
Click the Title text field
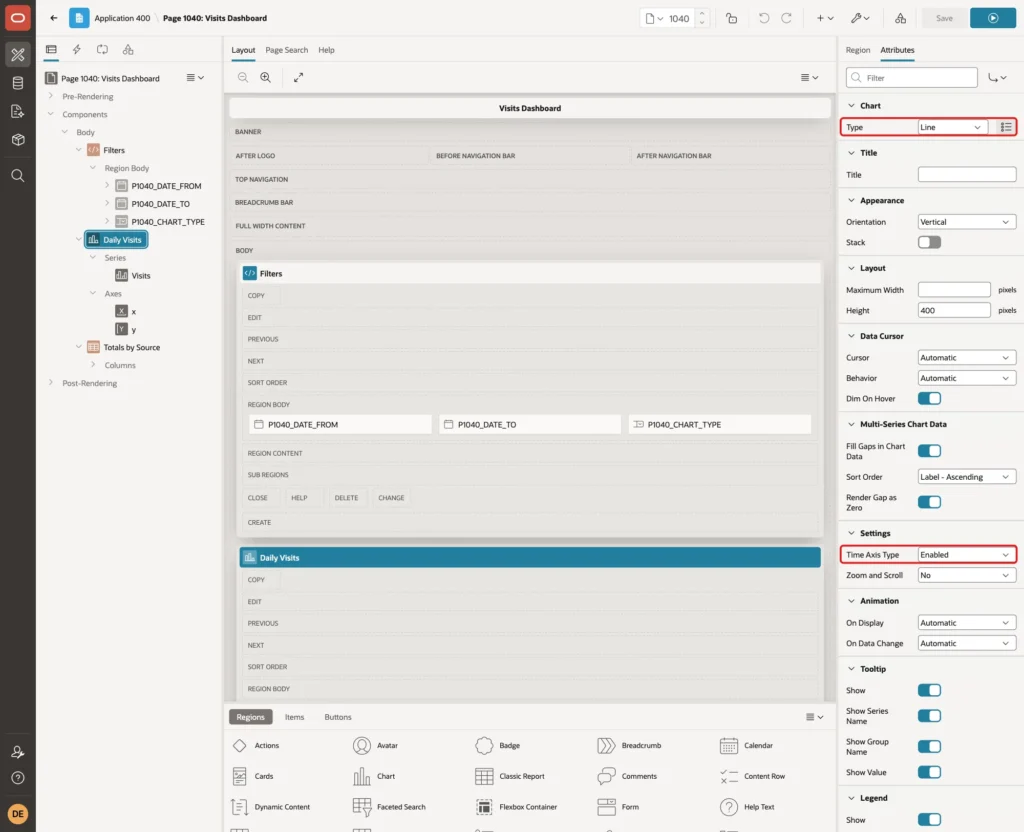pyautogui.click(x=967, y=174)
